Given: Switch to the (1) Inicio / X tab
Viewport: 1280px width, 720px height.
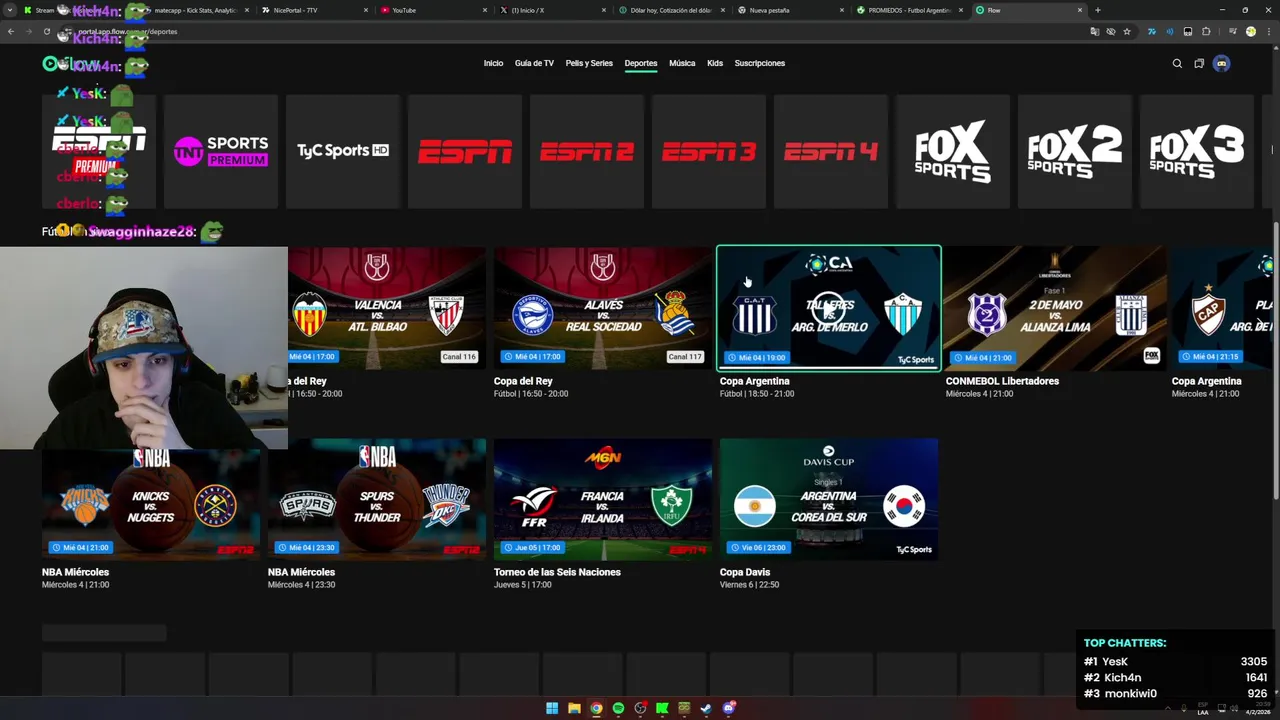Looking at the screenshot, I should coord(552,10).
